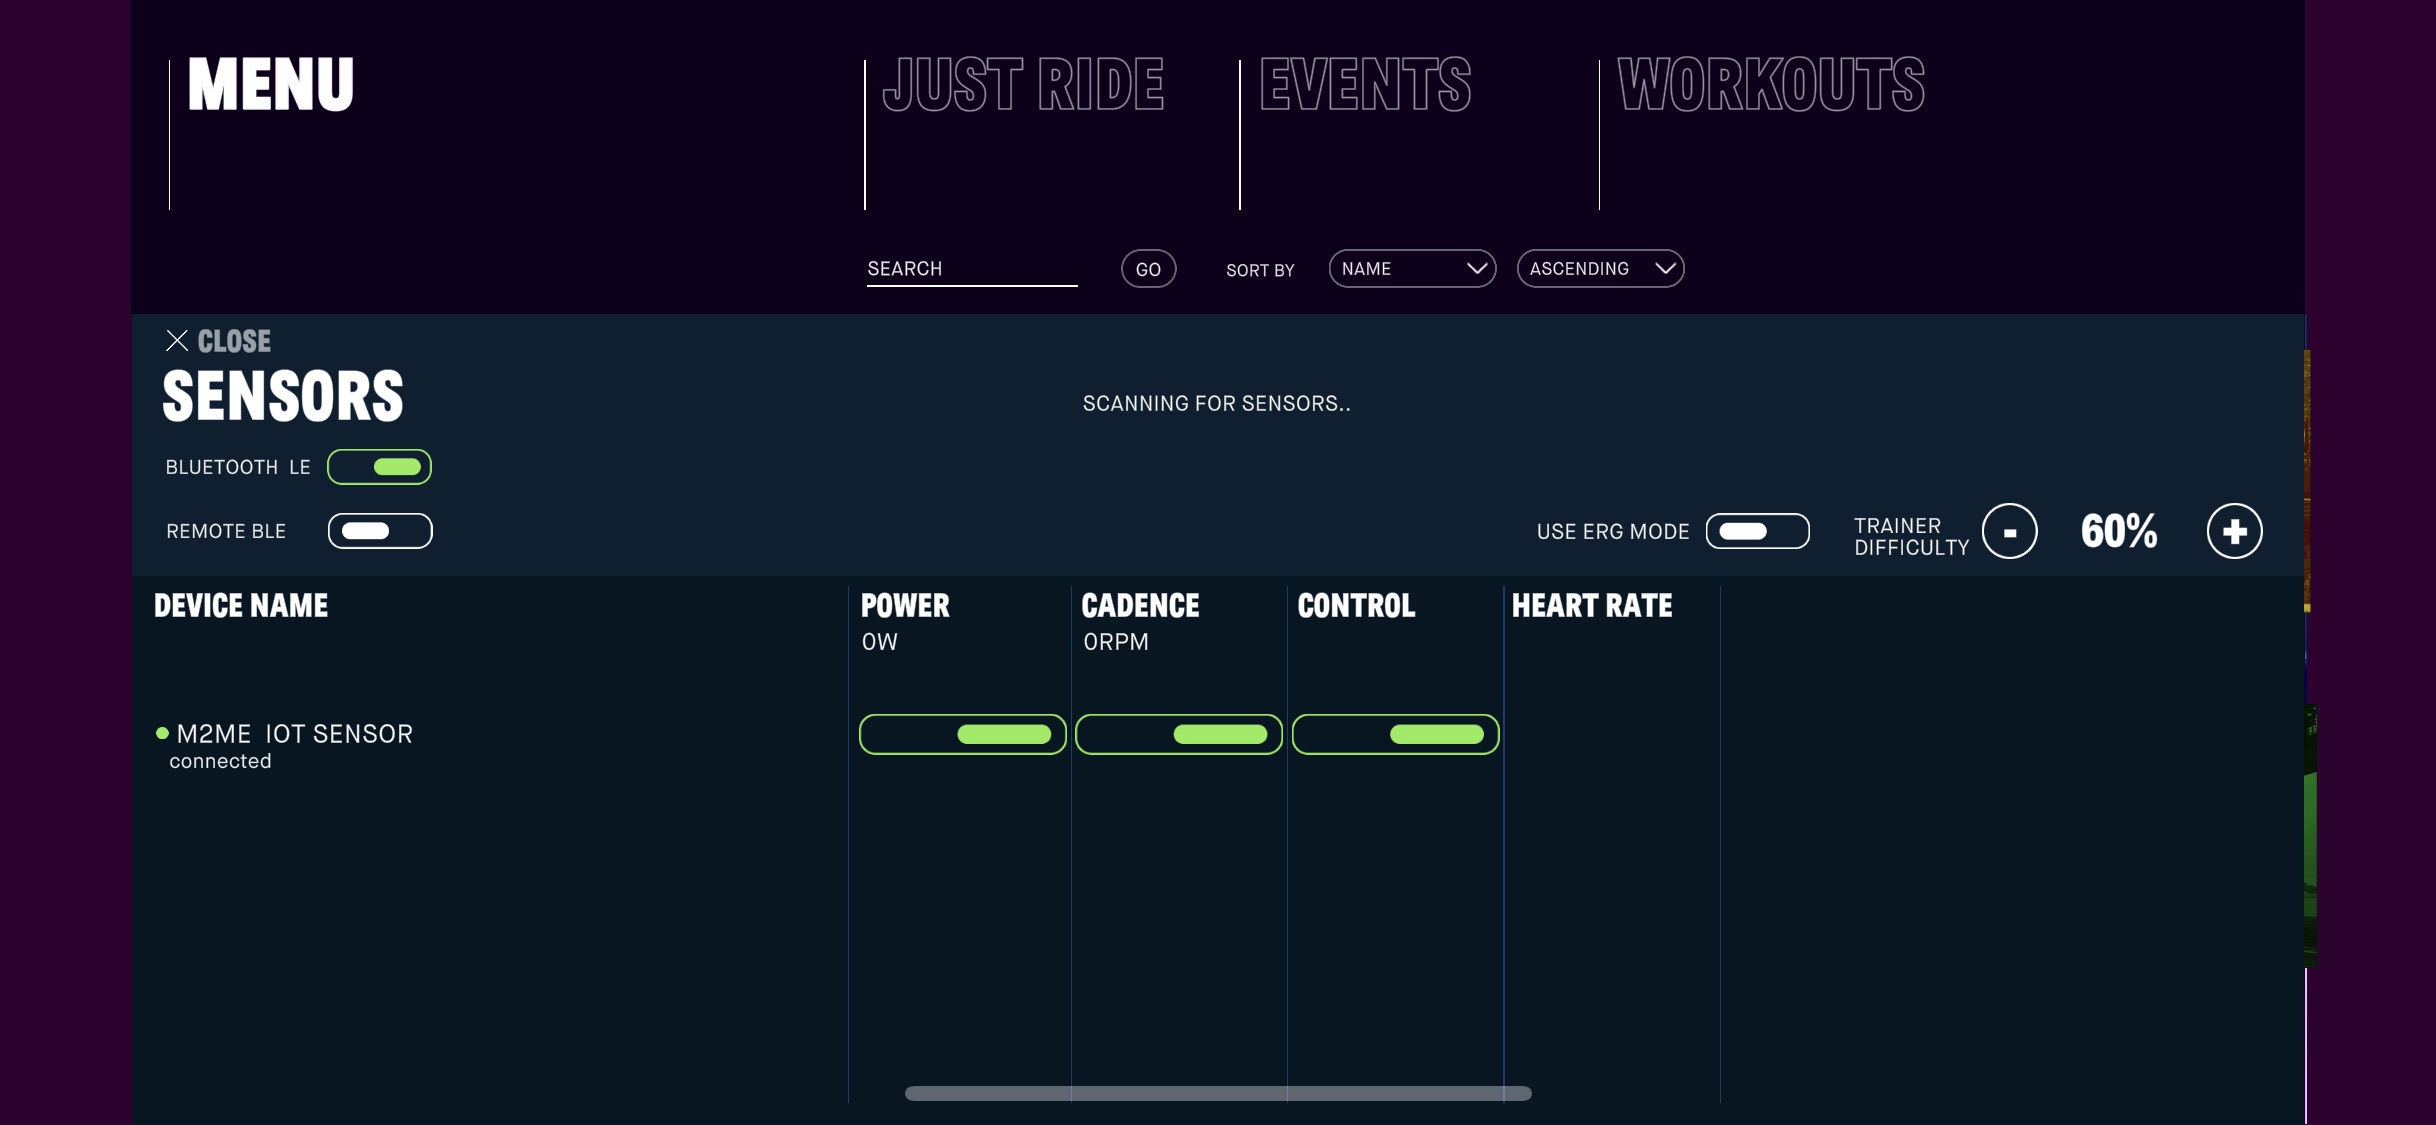The height and width of the screenshot is (1125, 2436).
Task: Toggle Power assignment for M2ME sensor
Action: (x=962, y=735)
